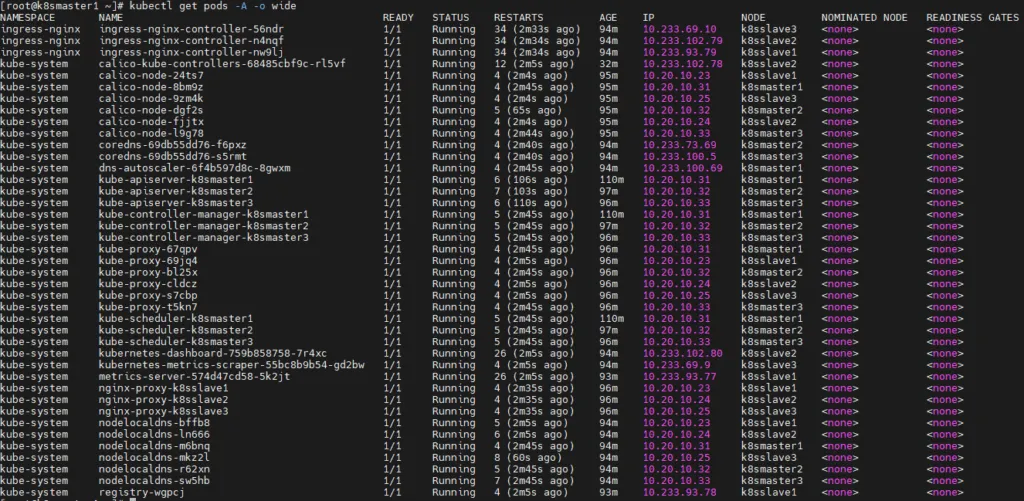Click node k8sslave1 in the registry-wgpcj row

[769, 493]
